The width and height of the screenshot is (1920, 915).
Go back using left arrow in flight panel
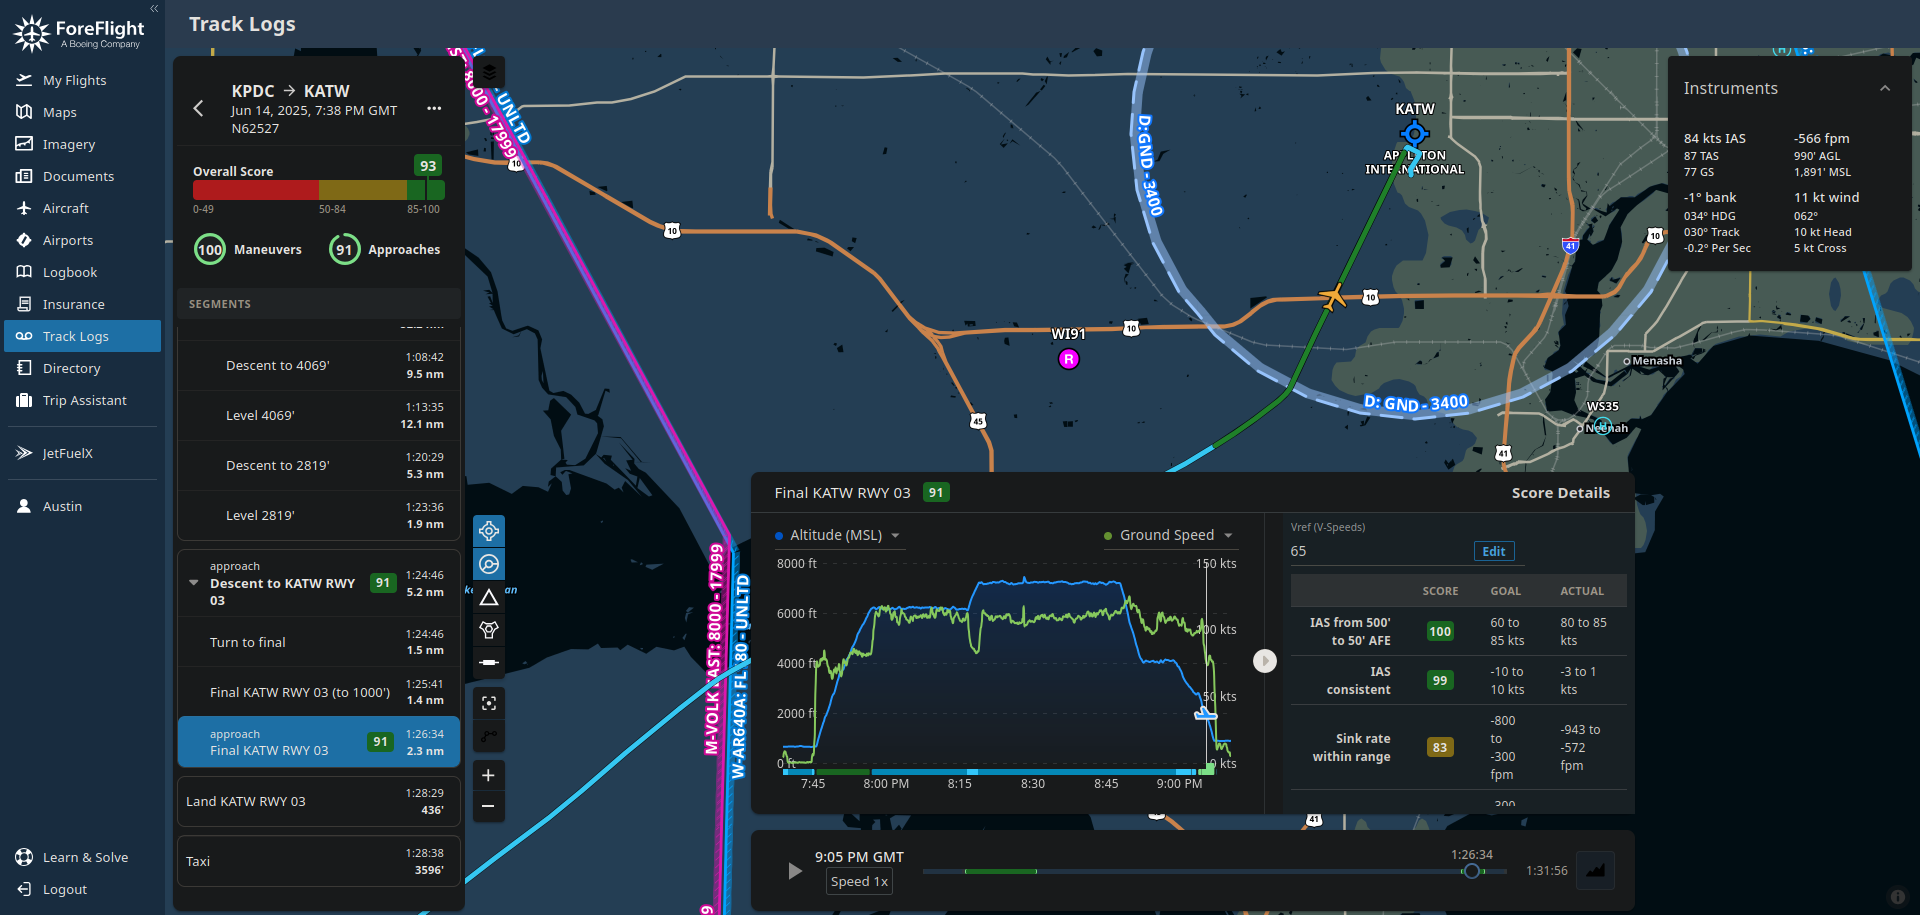[x=198, y=108]
